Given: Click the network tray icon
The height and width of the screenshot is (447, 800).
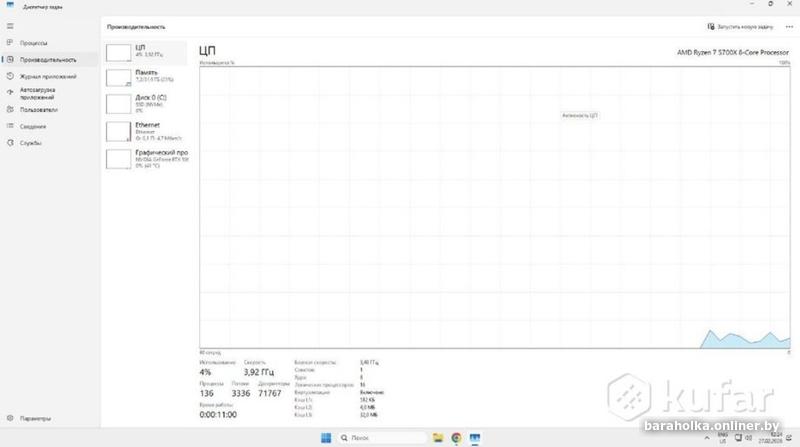Looking at the screenshot, I should coord(738,438).
